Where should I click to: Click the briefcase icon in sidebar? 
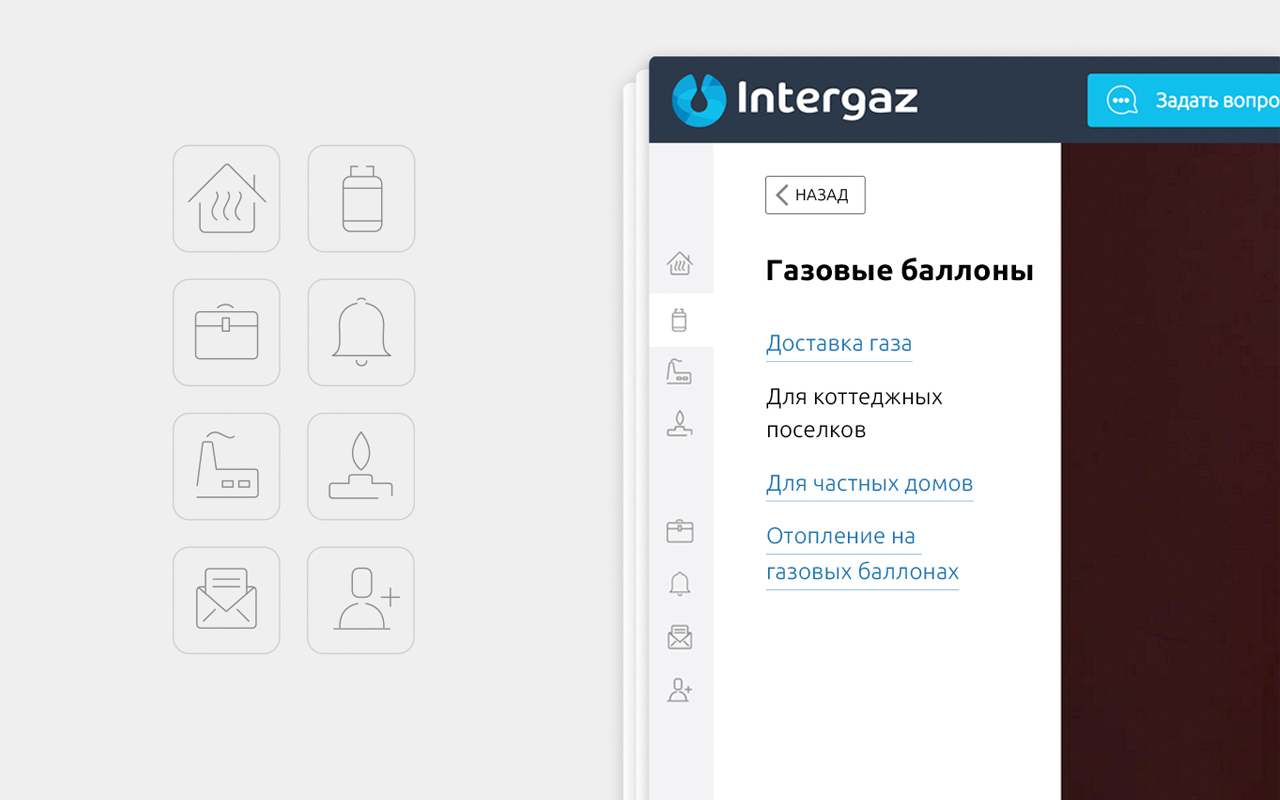click(x=680, y=531)
